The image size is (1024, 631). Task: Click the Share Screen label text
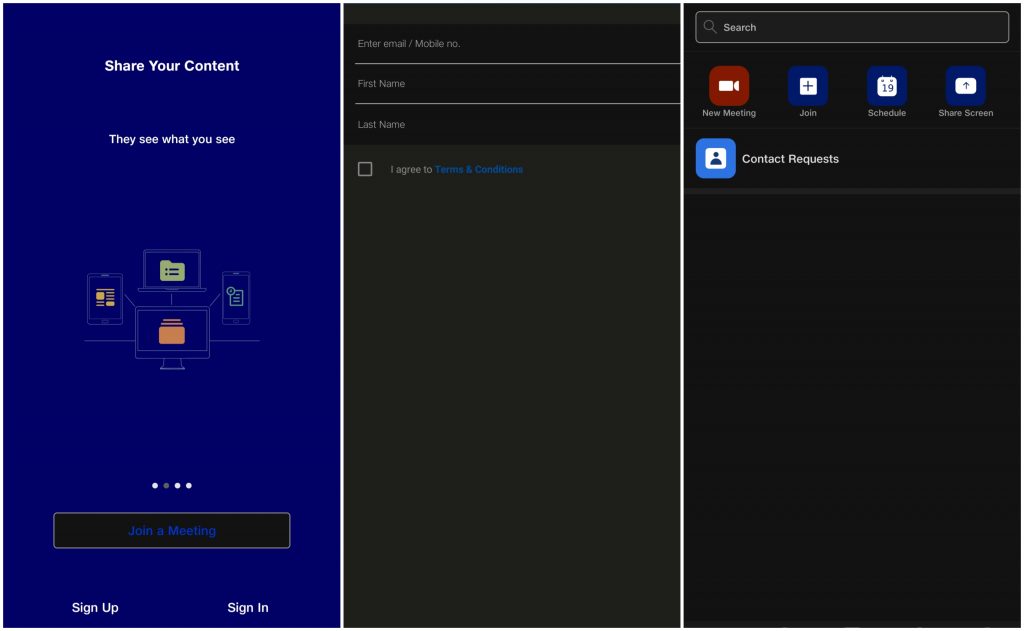[x=965, y=113]
